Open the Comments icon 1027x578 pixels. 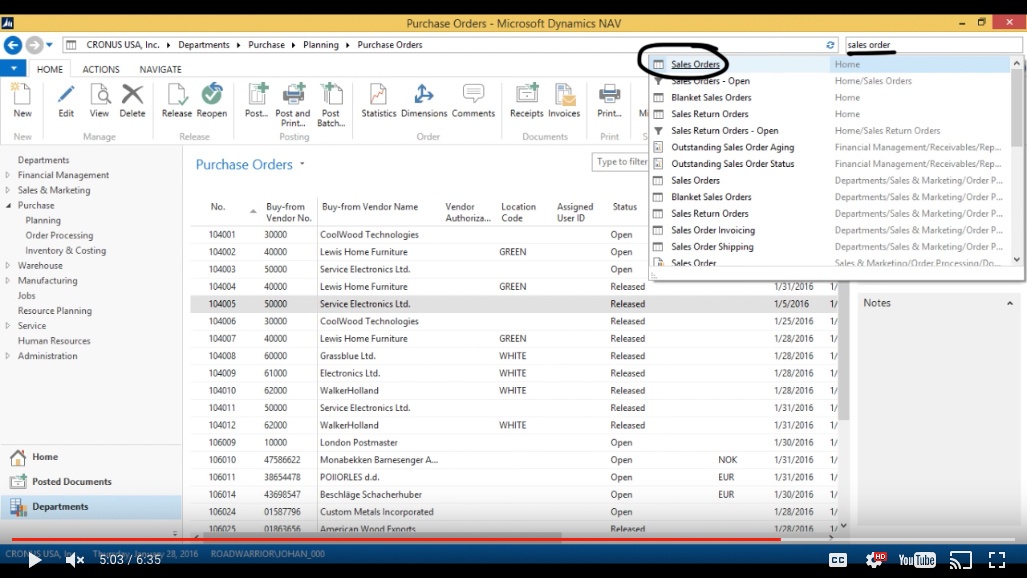click(473, 94)
